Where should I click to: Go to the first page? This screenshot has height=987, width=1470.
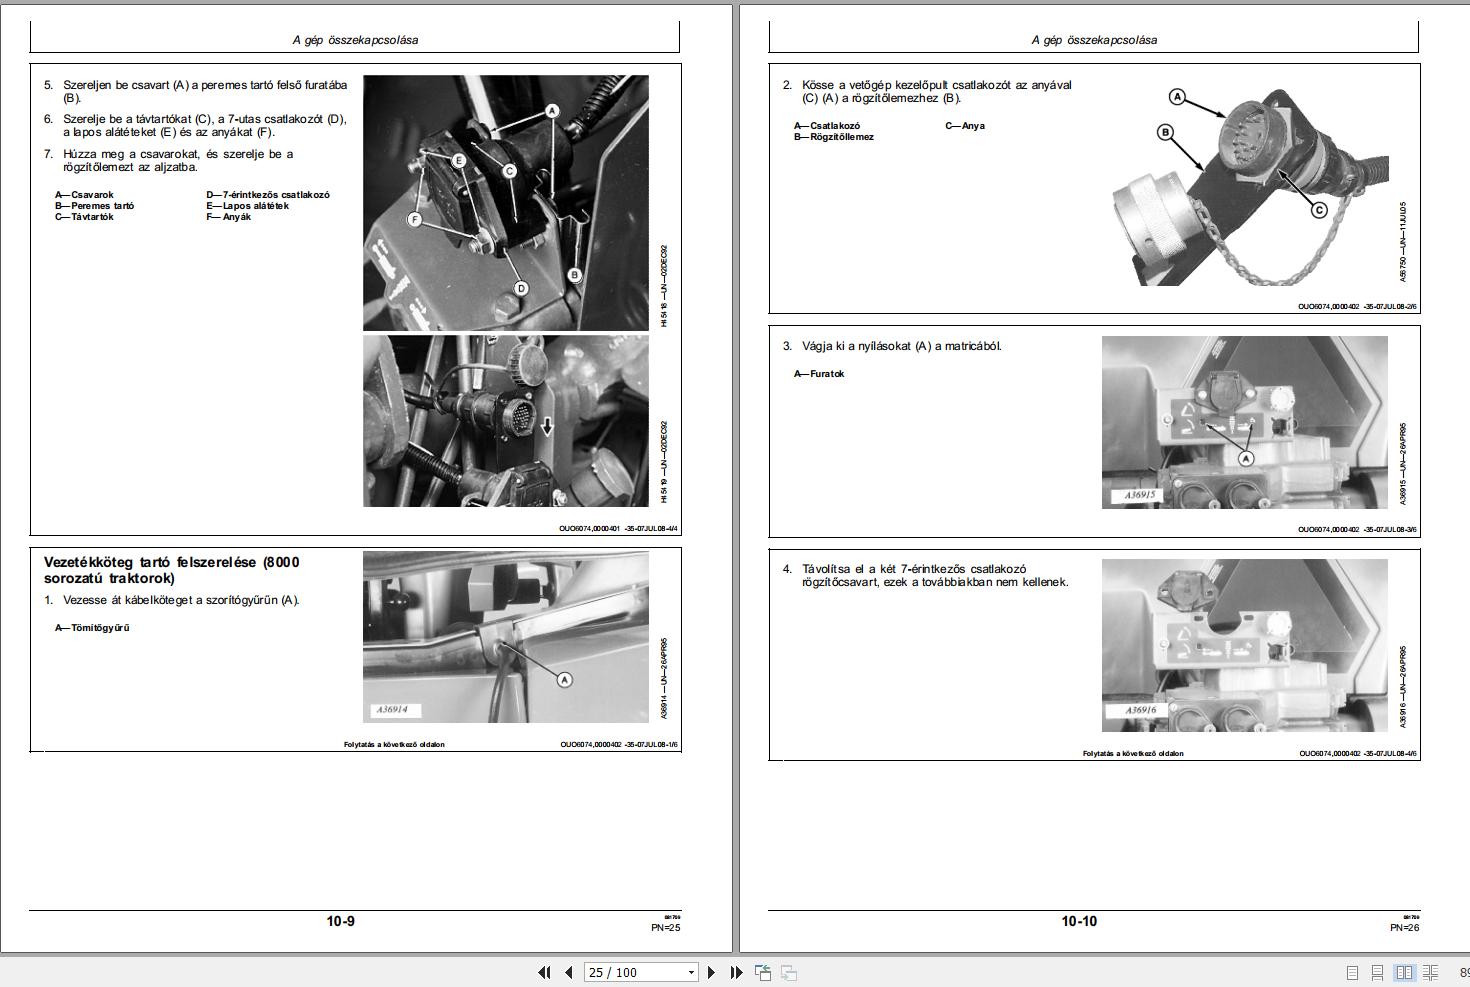point(544,972)
